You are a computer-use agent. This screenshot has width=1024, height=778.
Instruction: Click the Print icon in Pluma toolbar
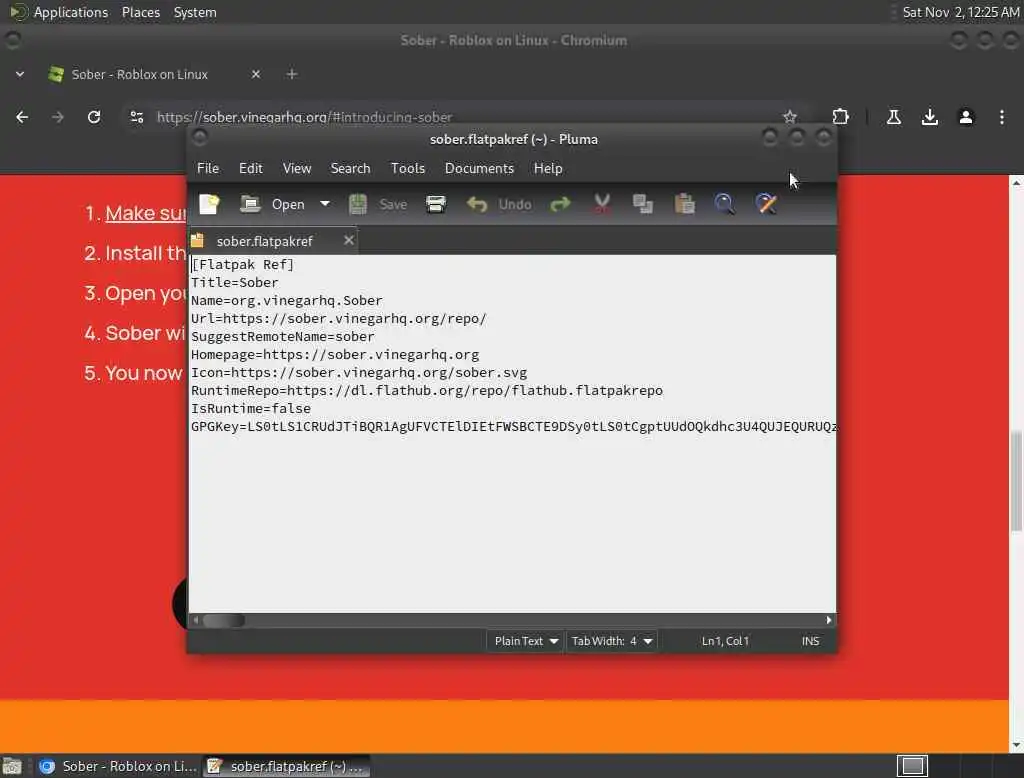pyautogui.click(x=436, y=204)
